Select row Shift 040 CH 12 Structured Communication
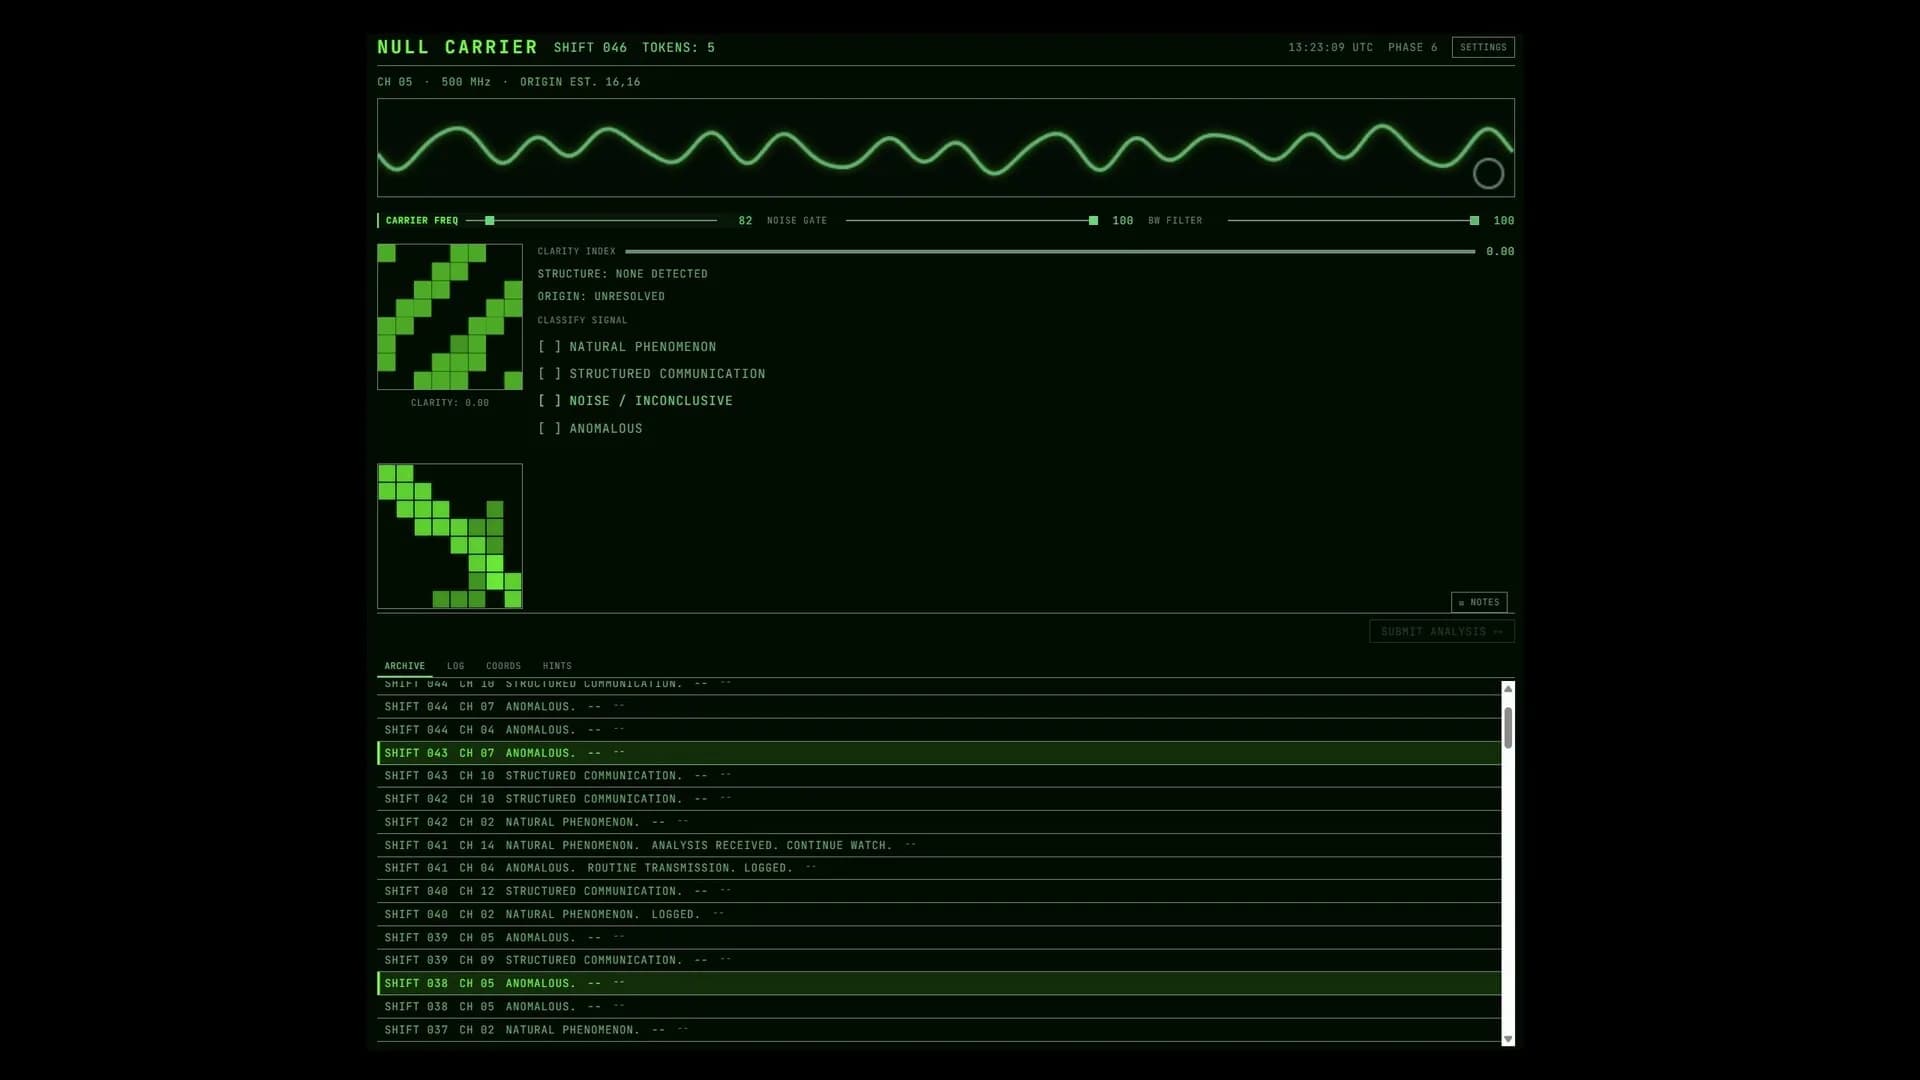This screenshot has width=1920, height=1080. tap(939, 891)
